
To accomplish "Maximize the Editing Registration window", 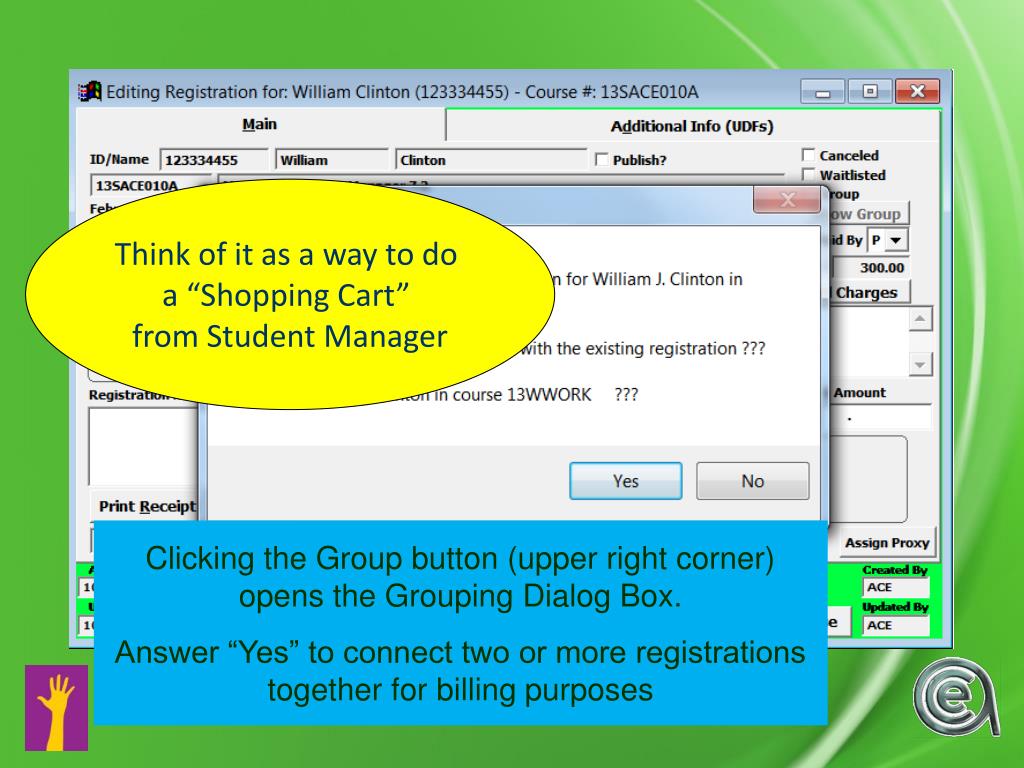I will (869, 91).
